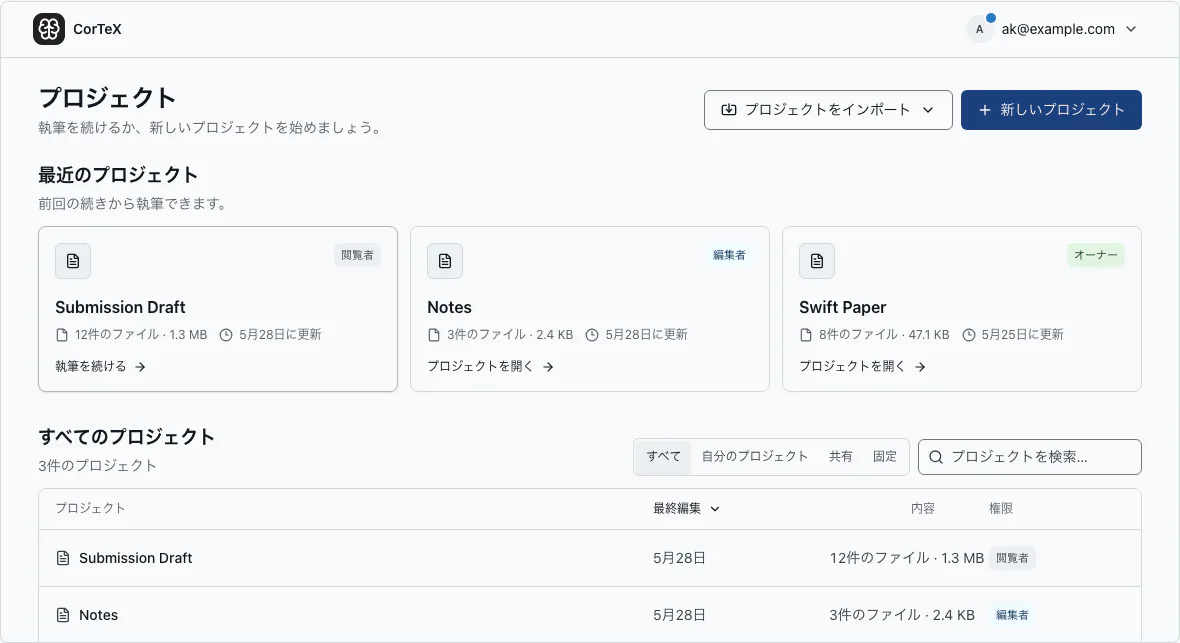Click 12件のファイル · 1.3 MB in table row
Screen dimensions: 1180x643
point(906,558)
